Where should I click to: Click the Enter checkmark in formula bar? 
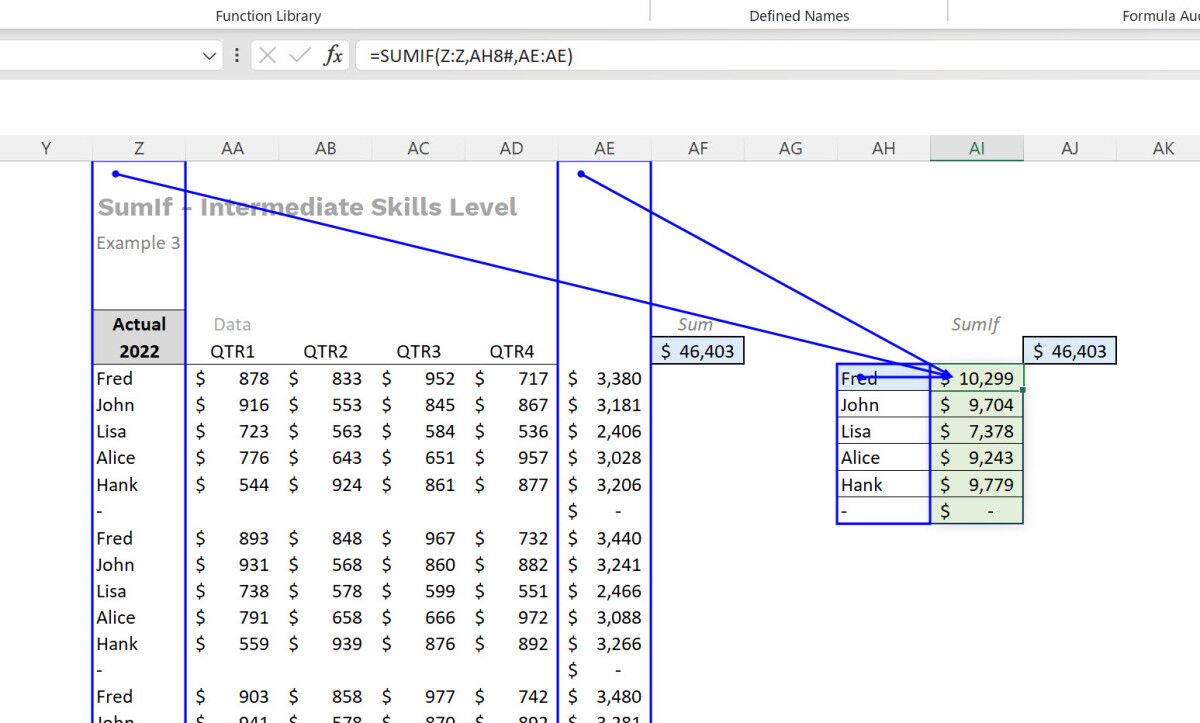(299, 56)
